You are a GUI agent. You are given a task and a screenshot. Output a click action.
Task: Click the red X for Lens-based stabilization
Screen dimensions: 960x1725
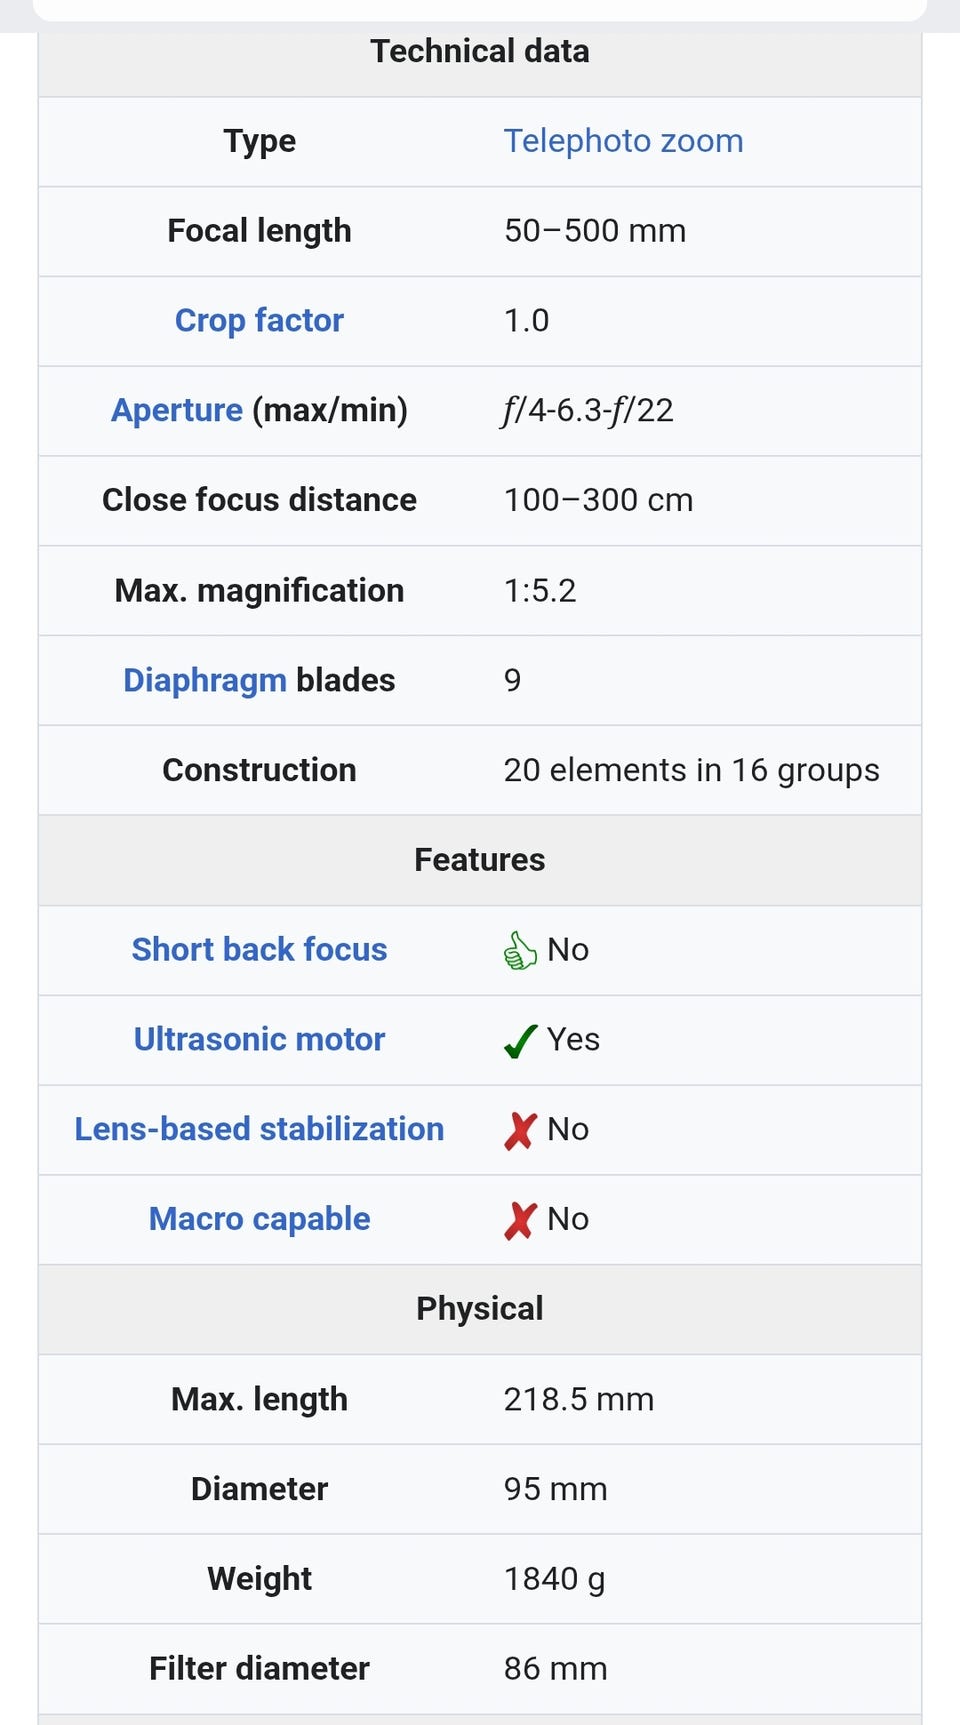pyautogui.click(x=521, y=1130)
